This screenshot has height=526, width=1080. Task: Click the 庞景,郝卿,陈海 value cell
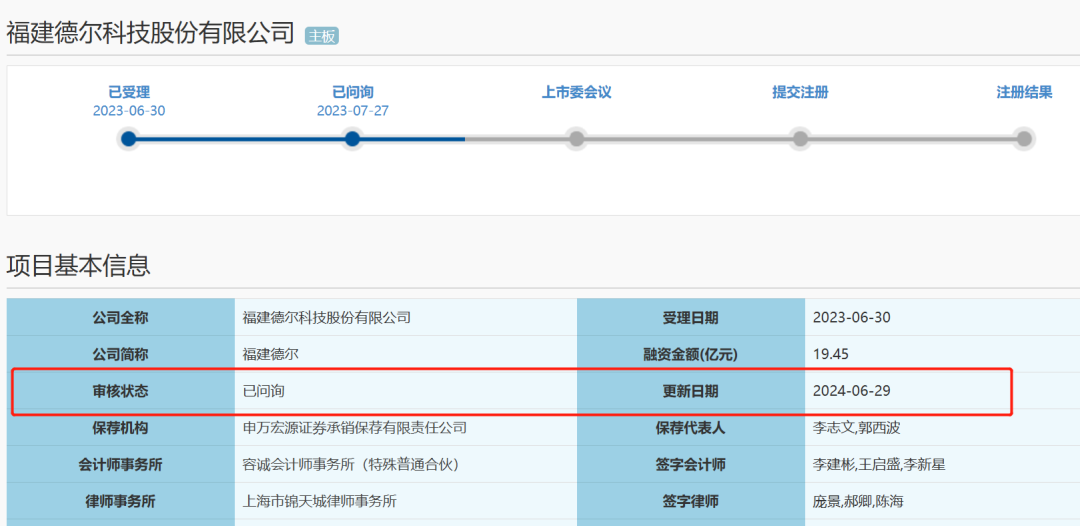click(942, 501)
